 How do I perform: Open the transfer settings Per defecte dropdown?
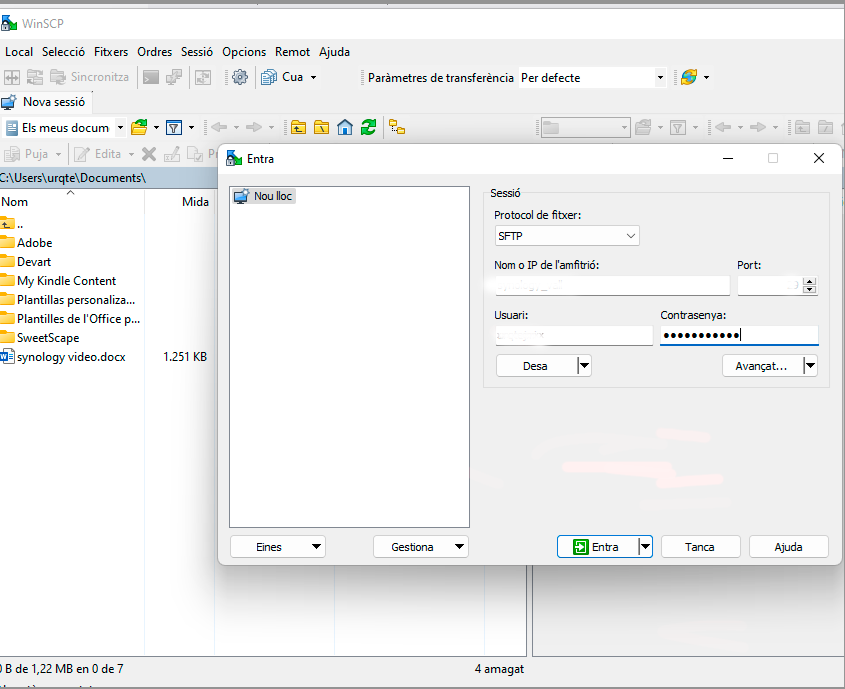coord(592,77)
